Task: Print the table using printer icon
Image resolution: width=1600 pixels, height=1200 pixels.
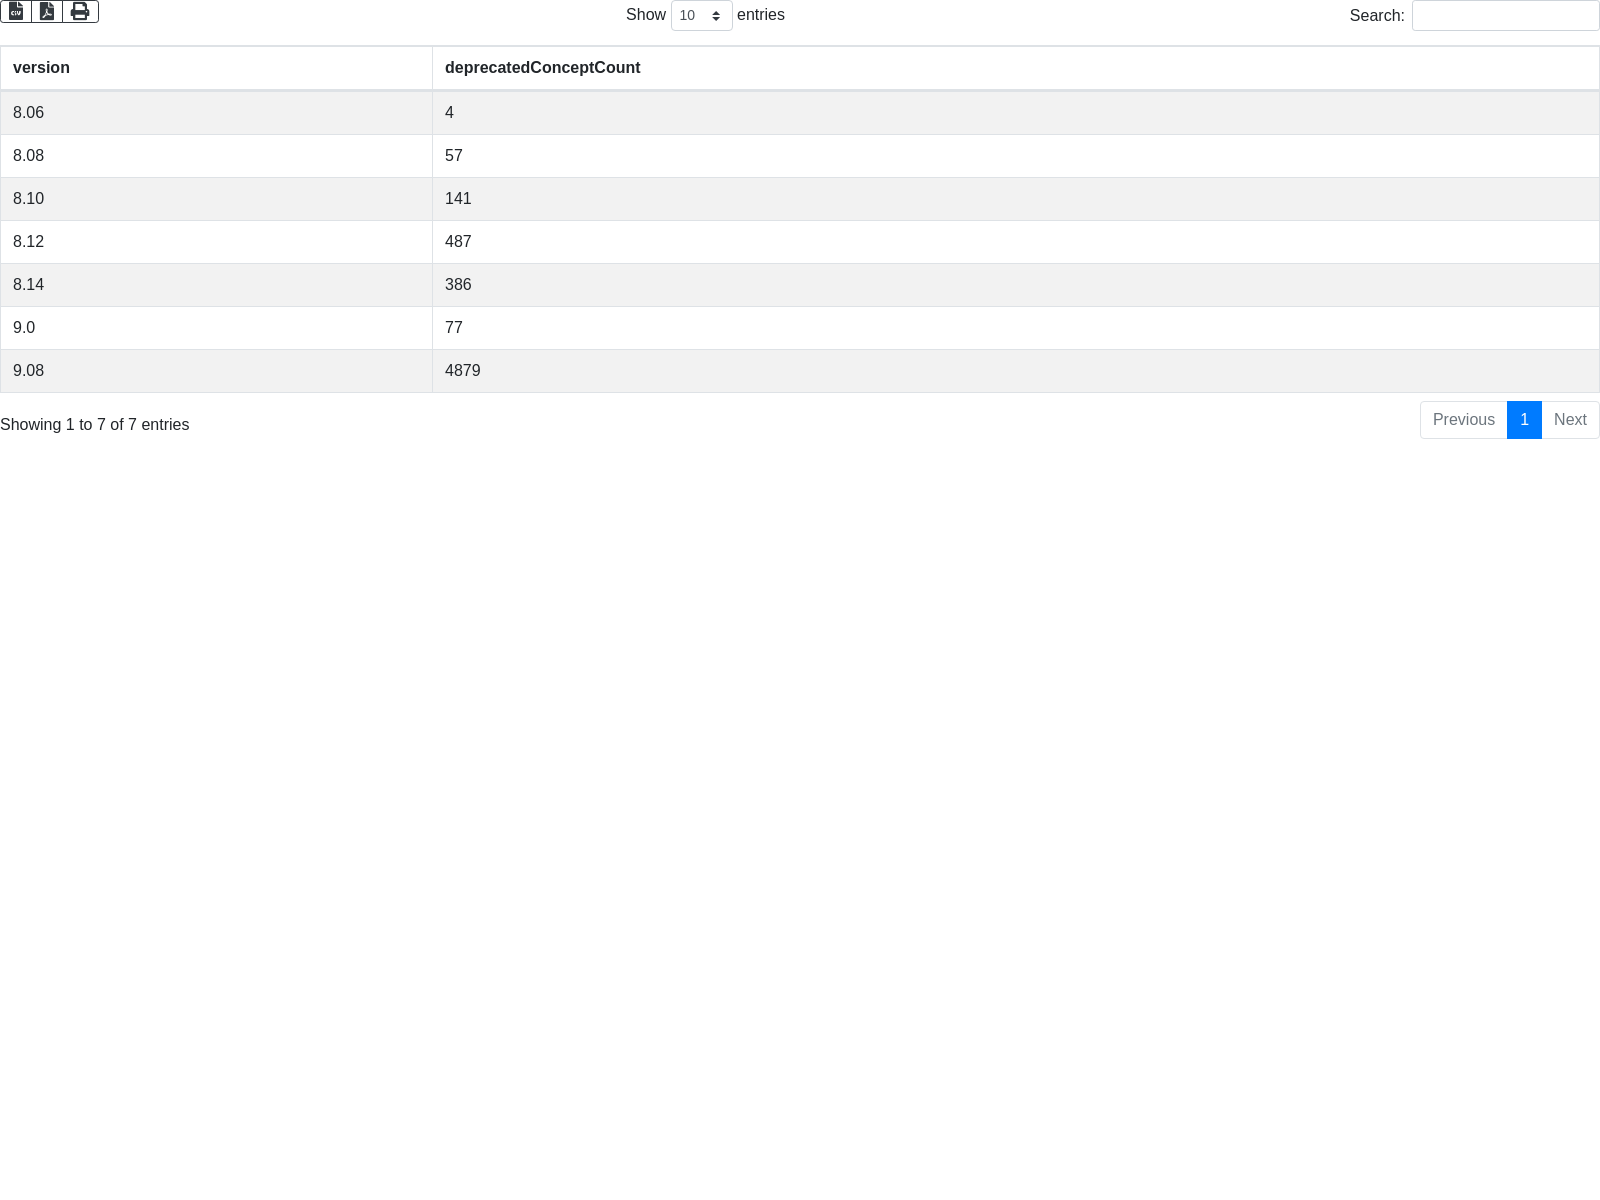Action: pos(80,11)
